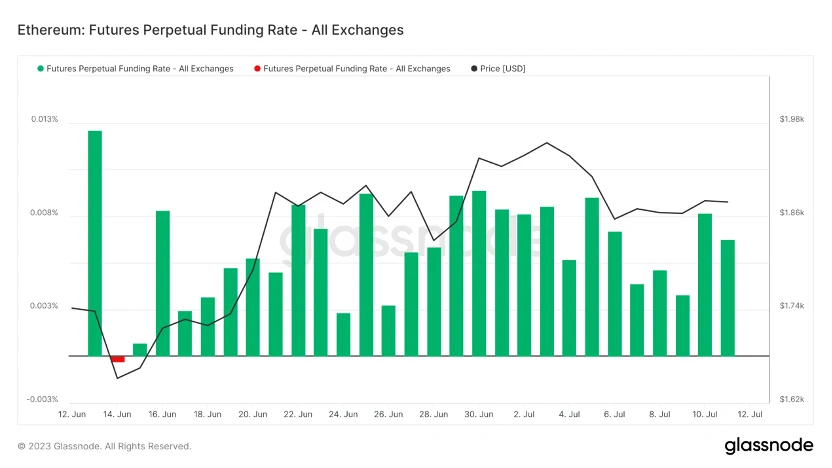Image resolution: width=832 pixels, height=468 pixels.
Task: Click the shortest green bar next to the red bar
Action: point(140,349)
